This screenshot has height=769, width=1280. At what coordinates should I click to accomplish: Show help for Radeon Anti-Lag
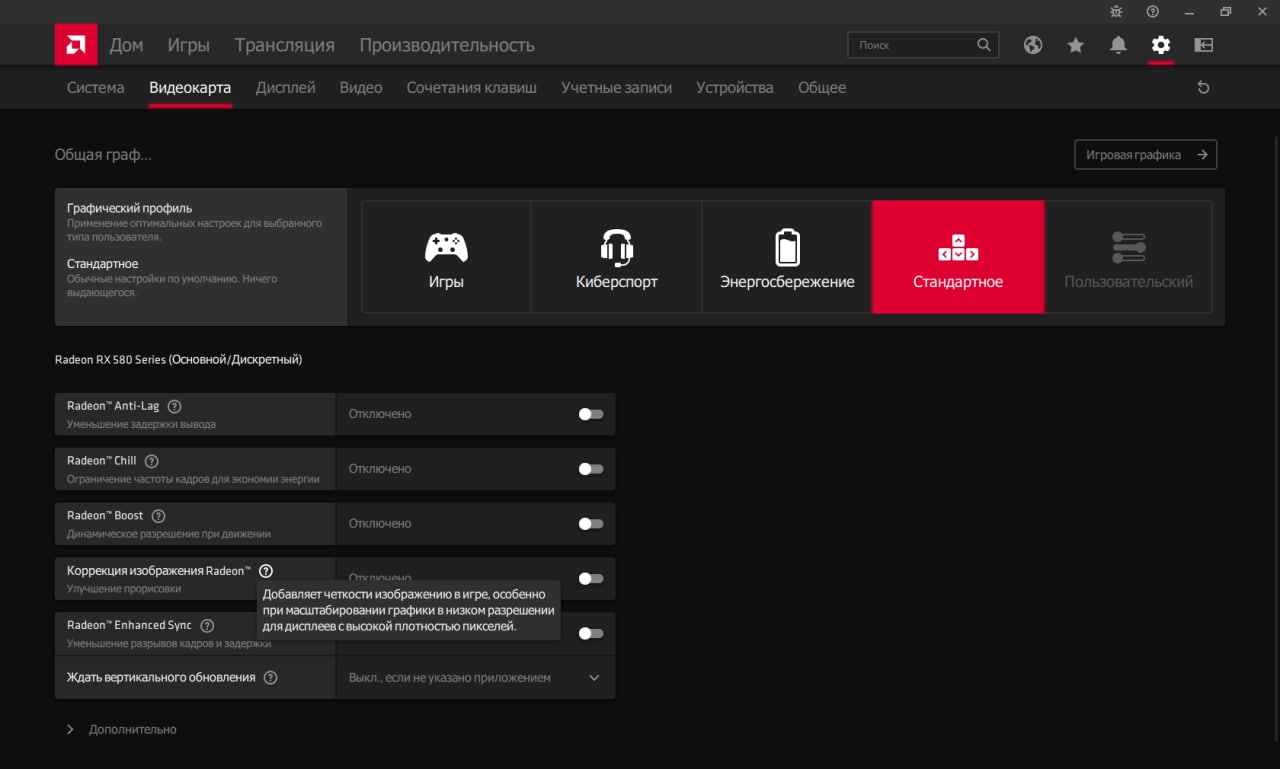point(175,406)
